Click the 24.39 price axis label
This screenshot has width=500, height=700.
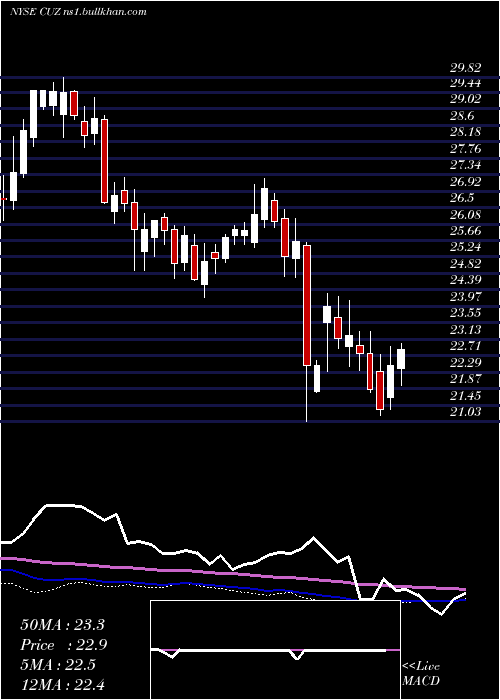pos(466,280)
